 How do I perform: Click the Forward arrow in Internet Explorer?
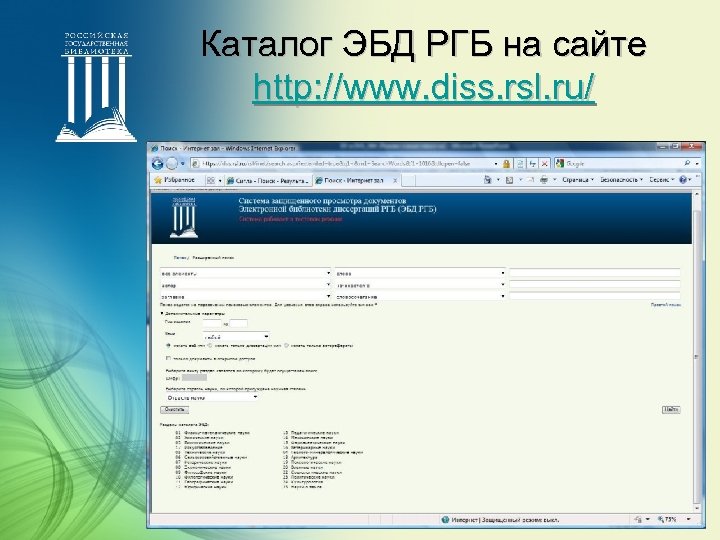coord(172,163)
